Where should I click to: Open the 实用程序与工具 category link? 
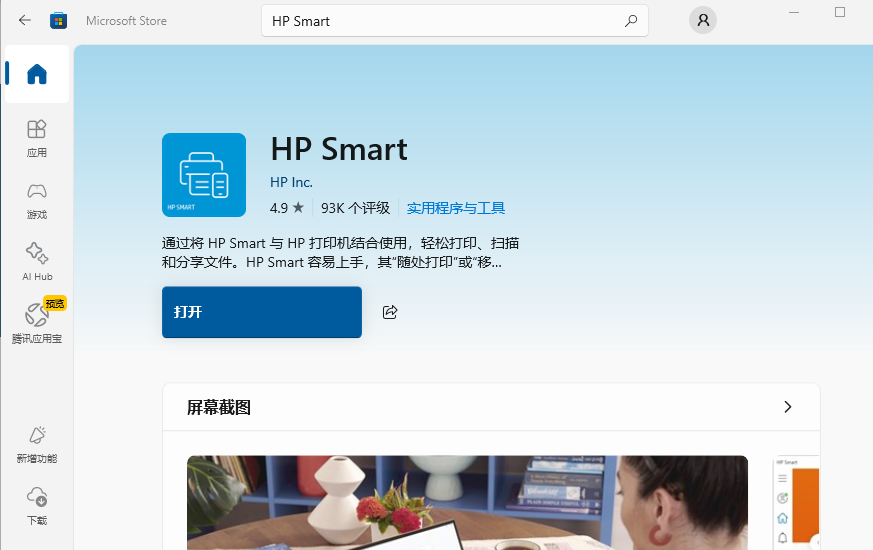click(455, 208)
